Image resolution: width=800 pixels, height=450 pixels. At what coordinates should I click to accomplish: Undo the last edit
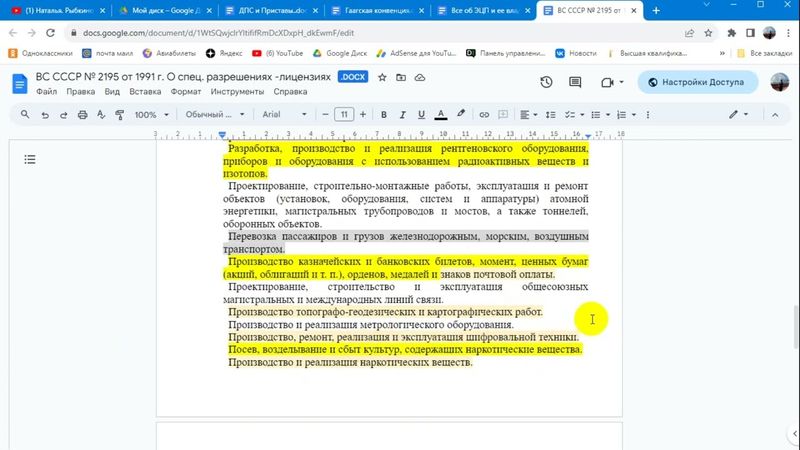click(x=45, y=115)
